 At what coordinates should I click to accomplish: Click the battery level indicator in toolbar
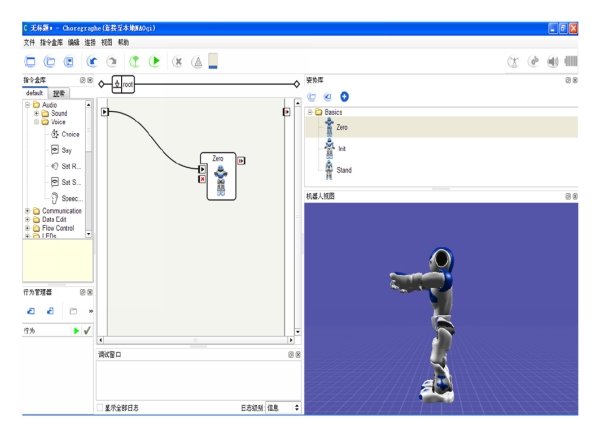212,61
